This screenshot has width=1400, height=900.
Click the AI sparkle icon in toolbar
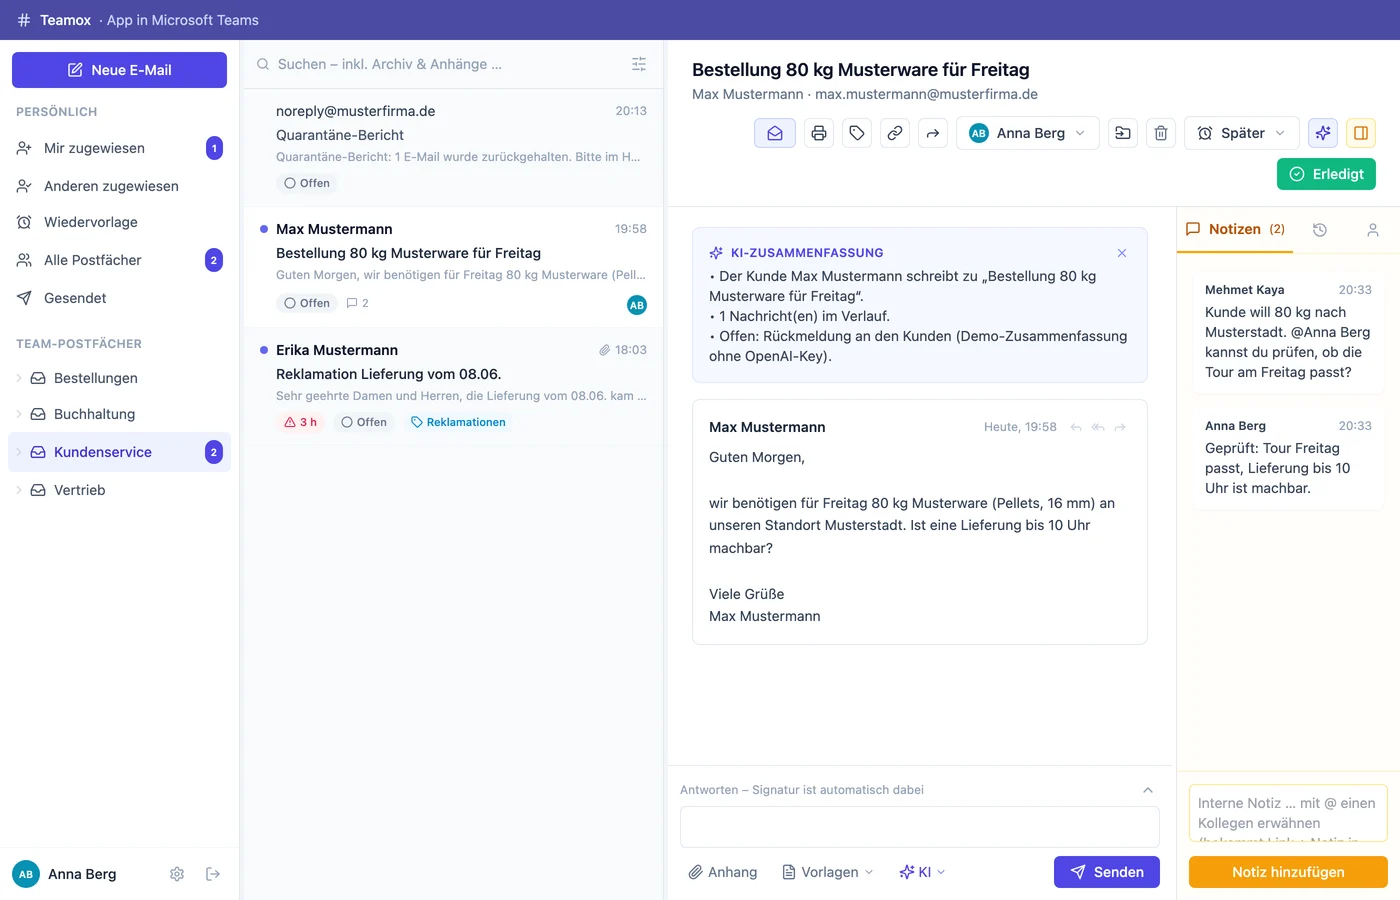[x=1323, y=133]
